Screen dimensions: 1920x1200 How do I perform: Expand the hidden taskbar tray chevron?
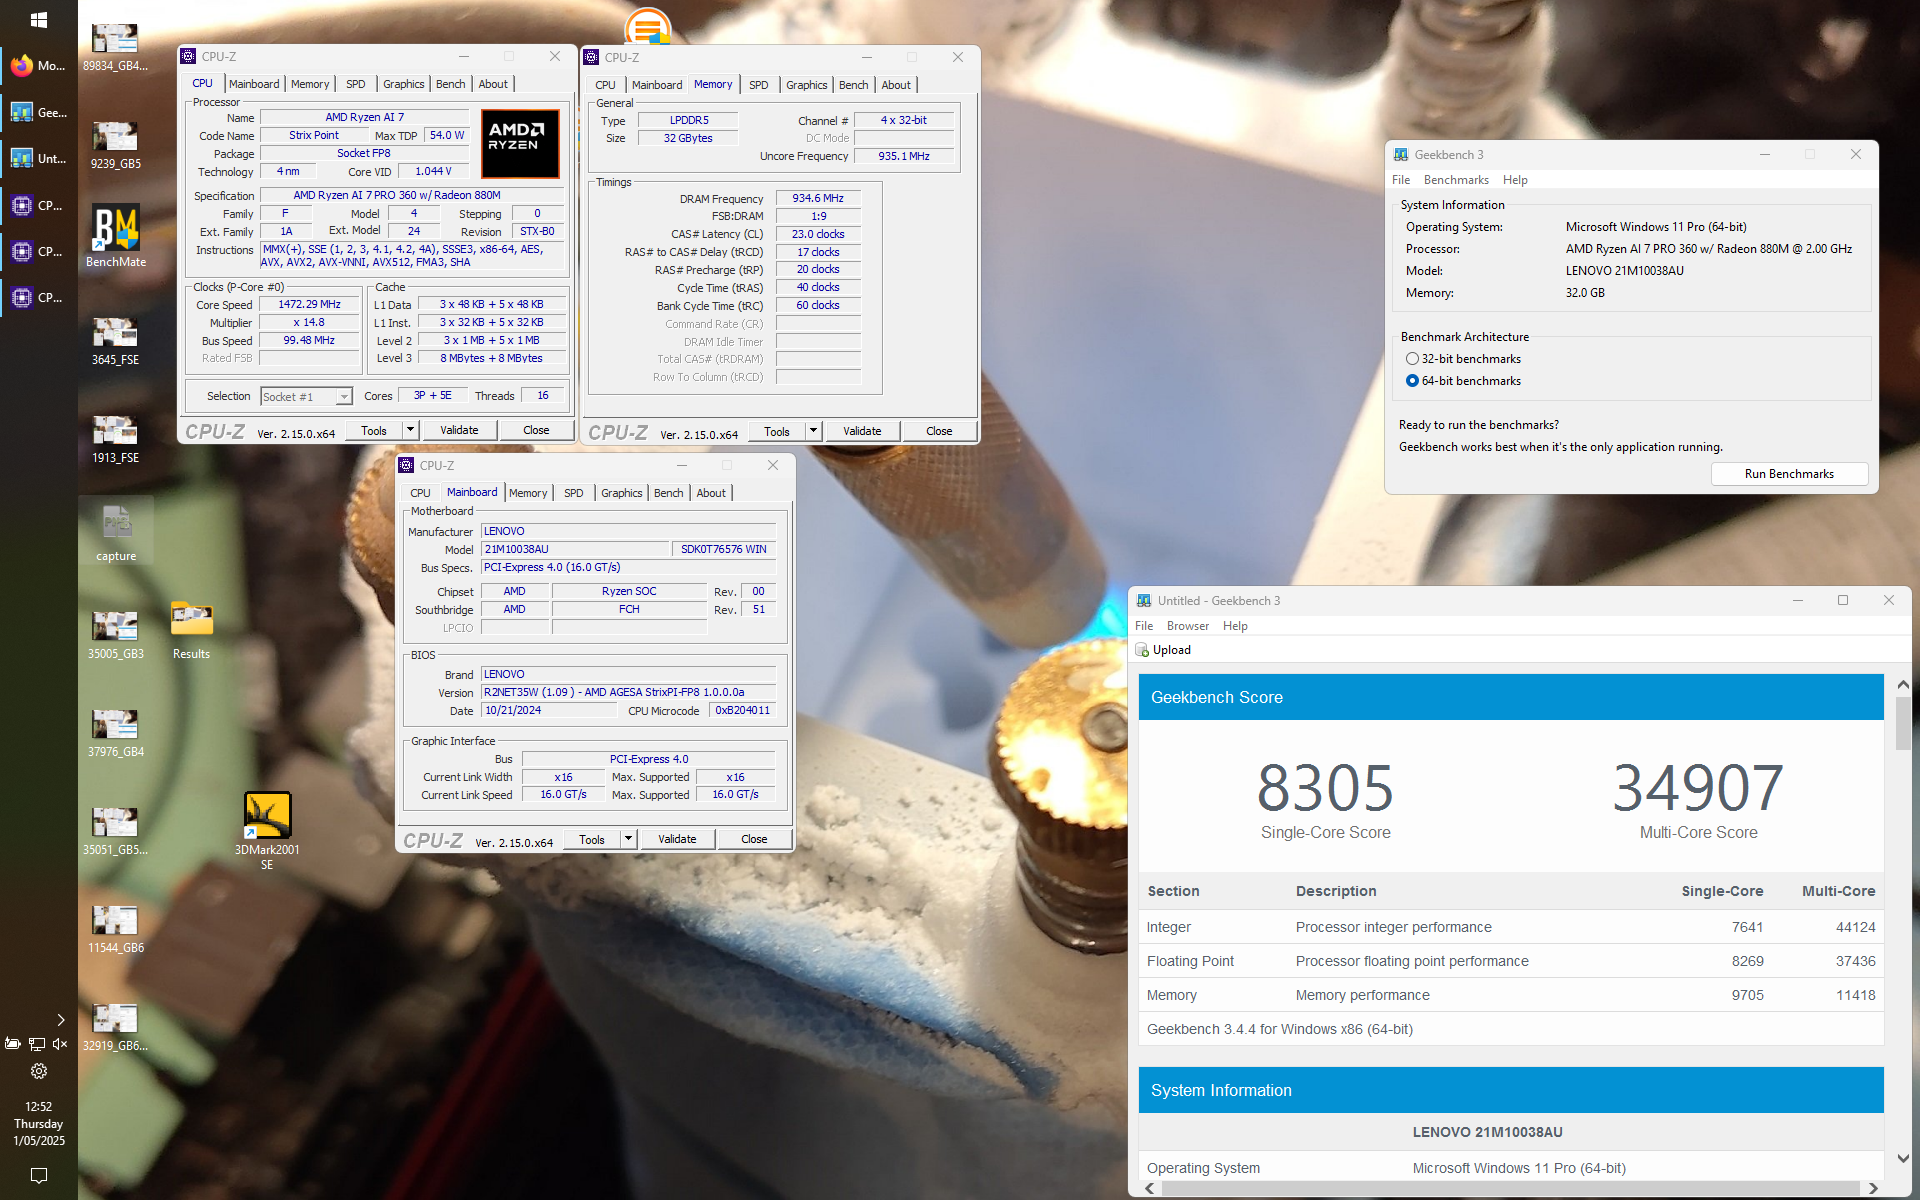coord(61,1020)
